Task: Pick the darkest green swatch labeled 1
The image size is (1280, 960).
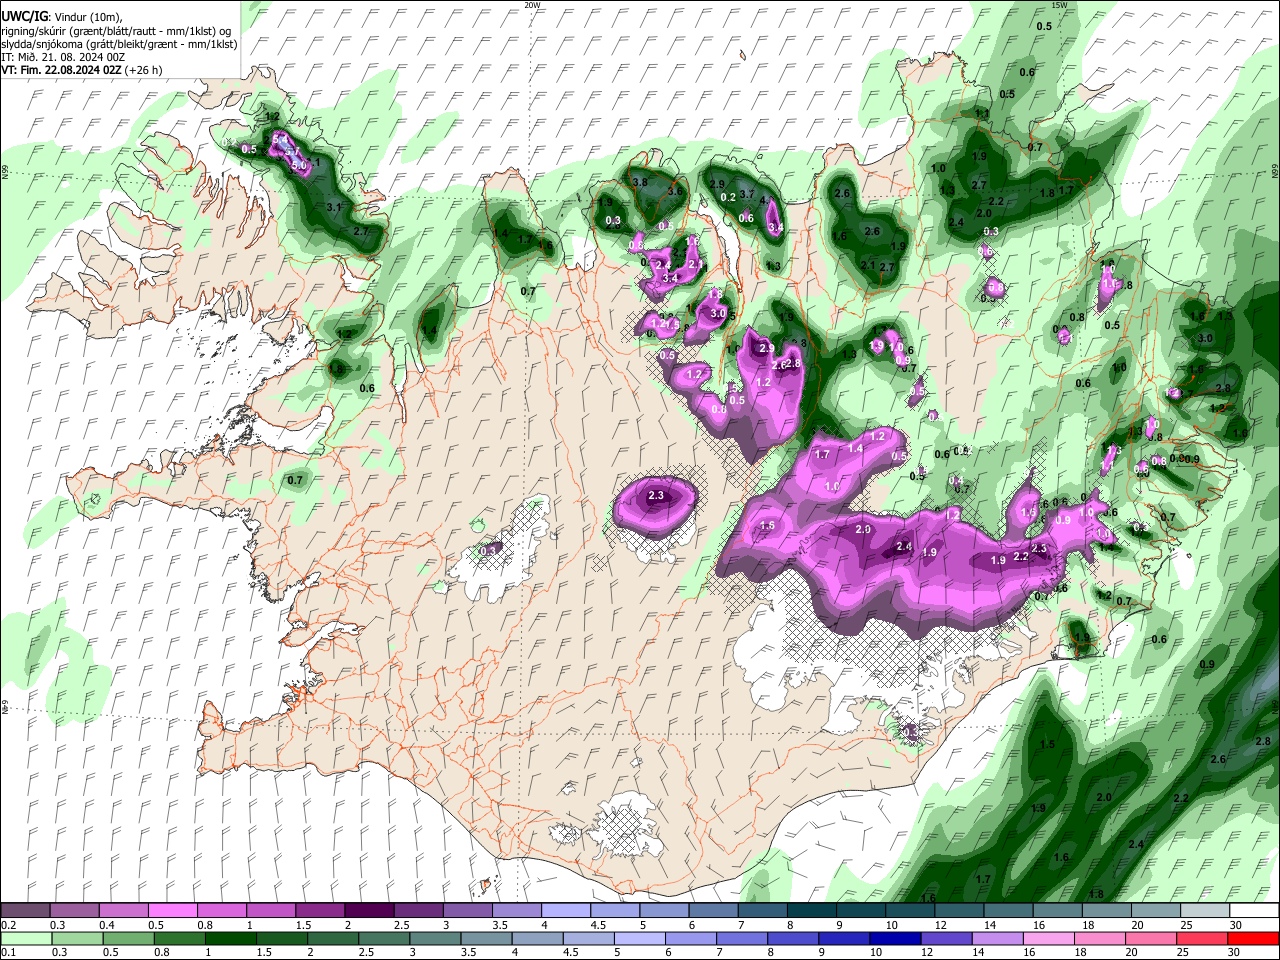Action: click(x=233, y=938)
